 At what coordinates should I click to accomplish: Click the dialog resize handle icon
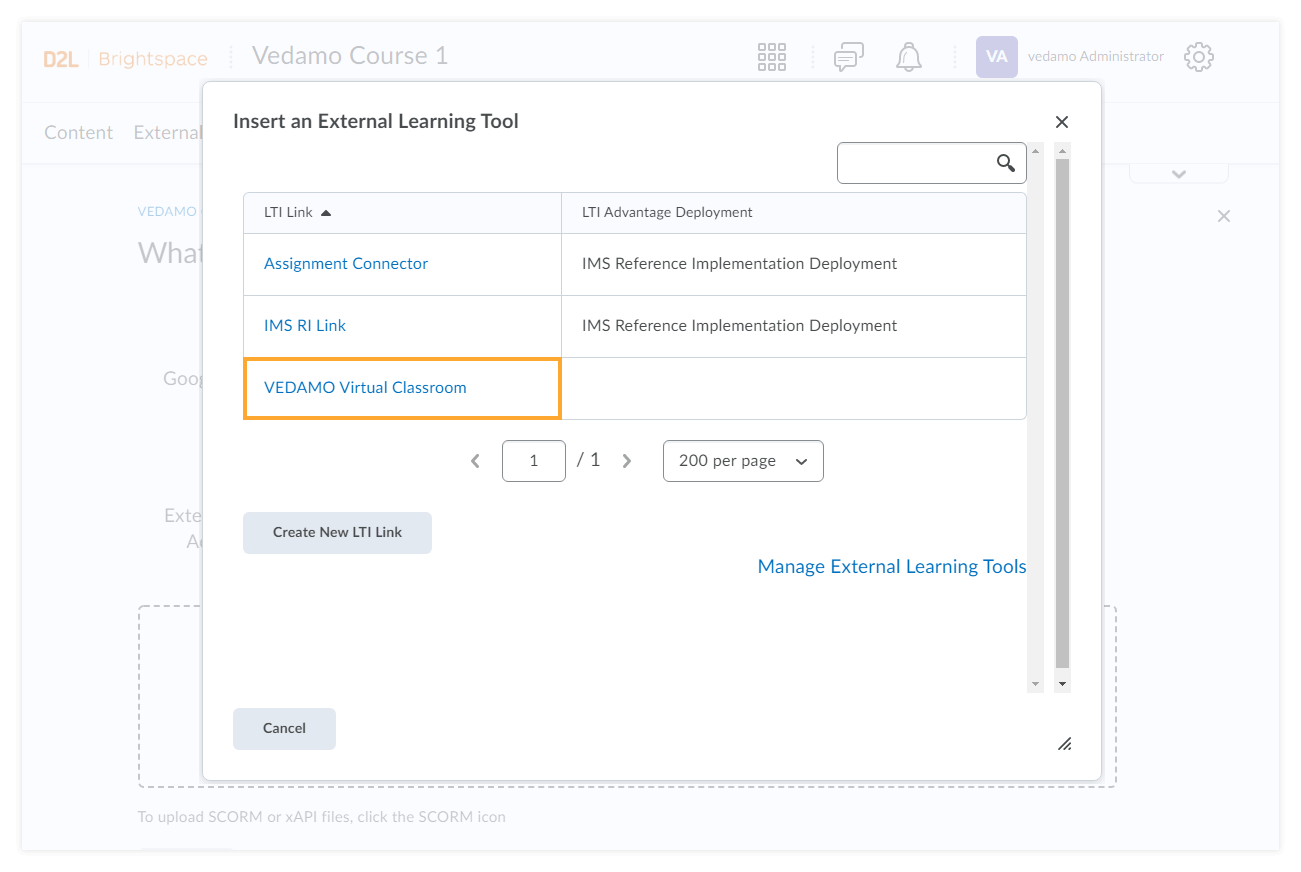1065,743
